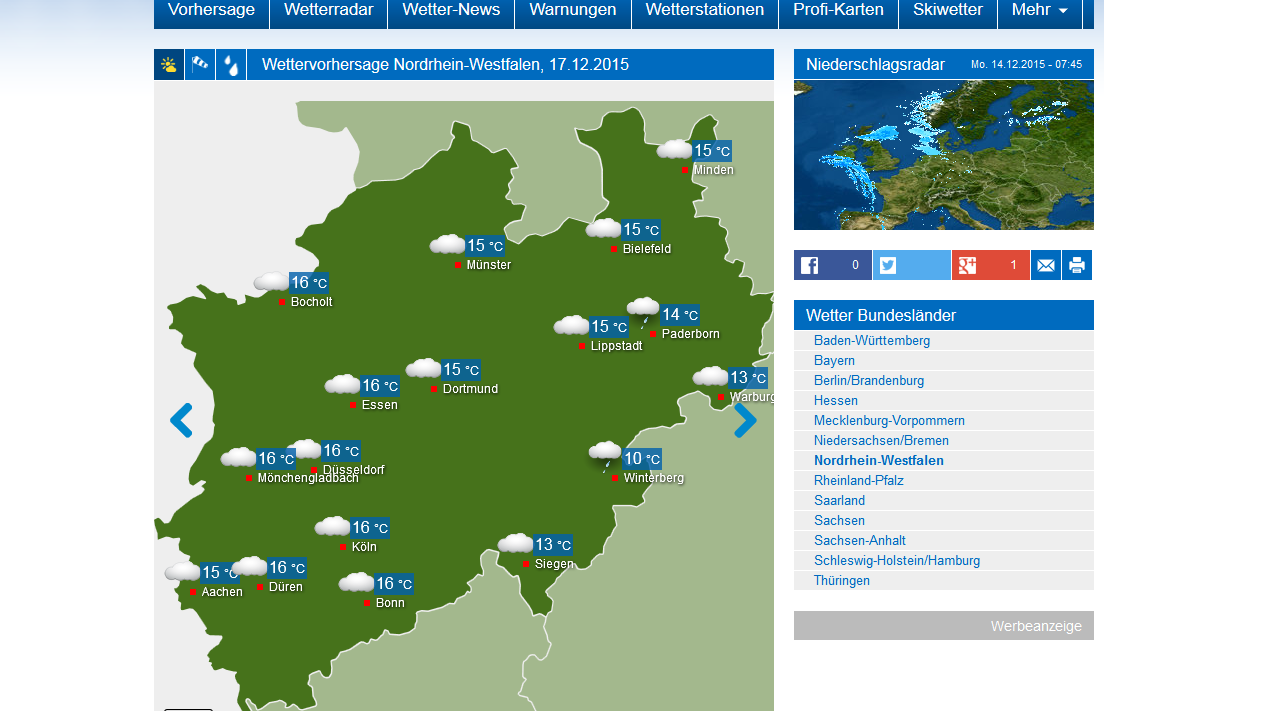Open the Schleswig-Holstein/Hamburg weather link
1264x711 pixels.
pyautogui.click(x=896, y=561)
